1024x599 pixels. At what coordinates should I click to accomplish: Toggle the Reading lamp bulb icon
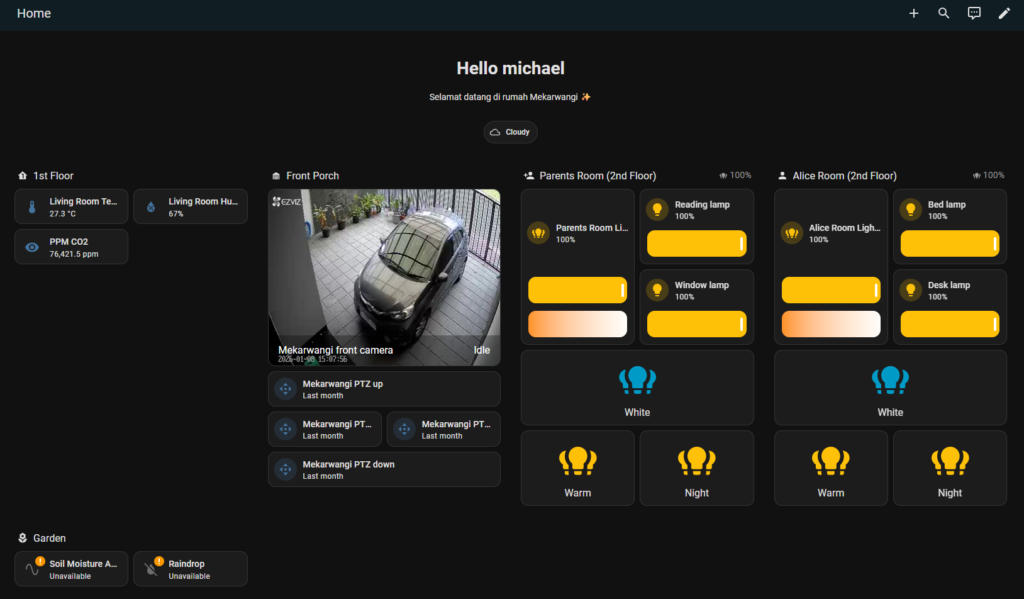tap(657, 209)
